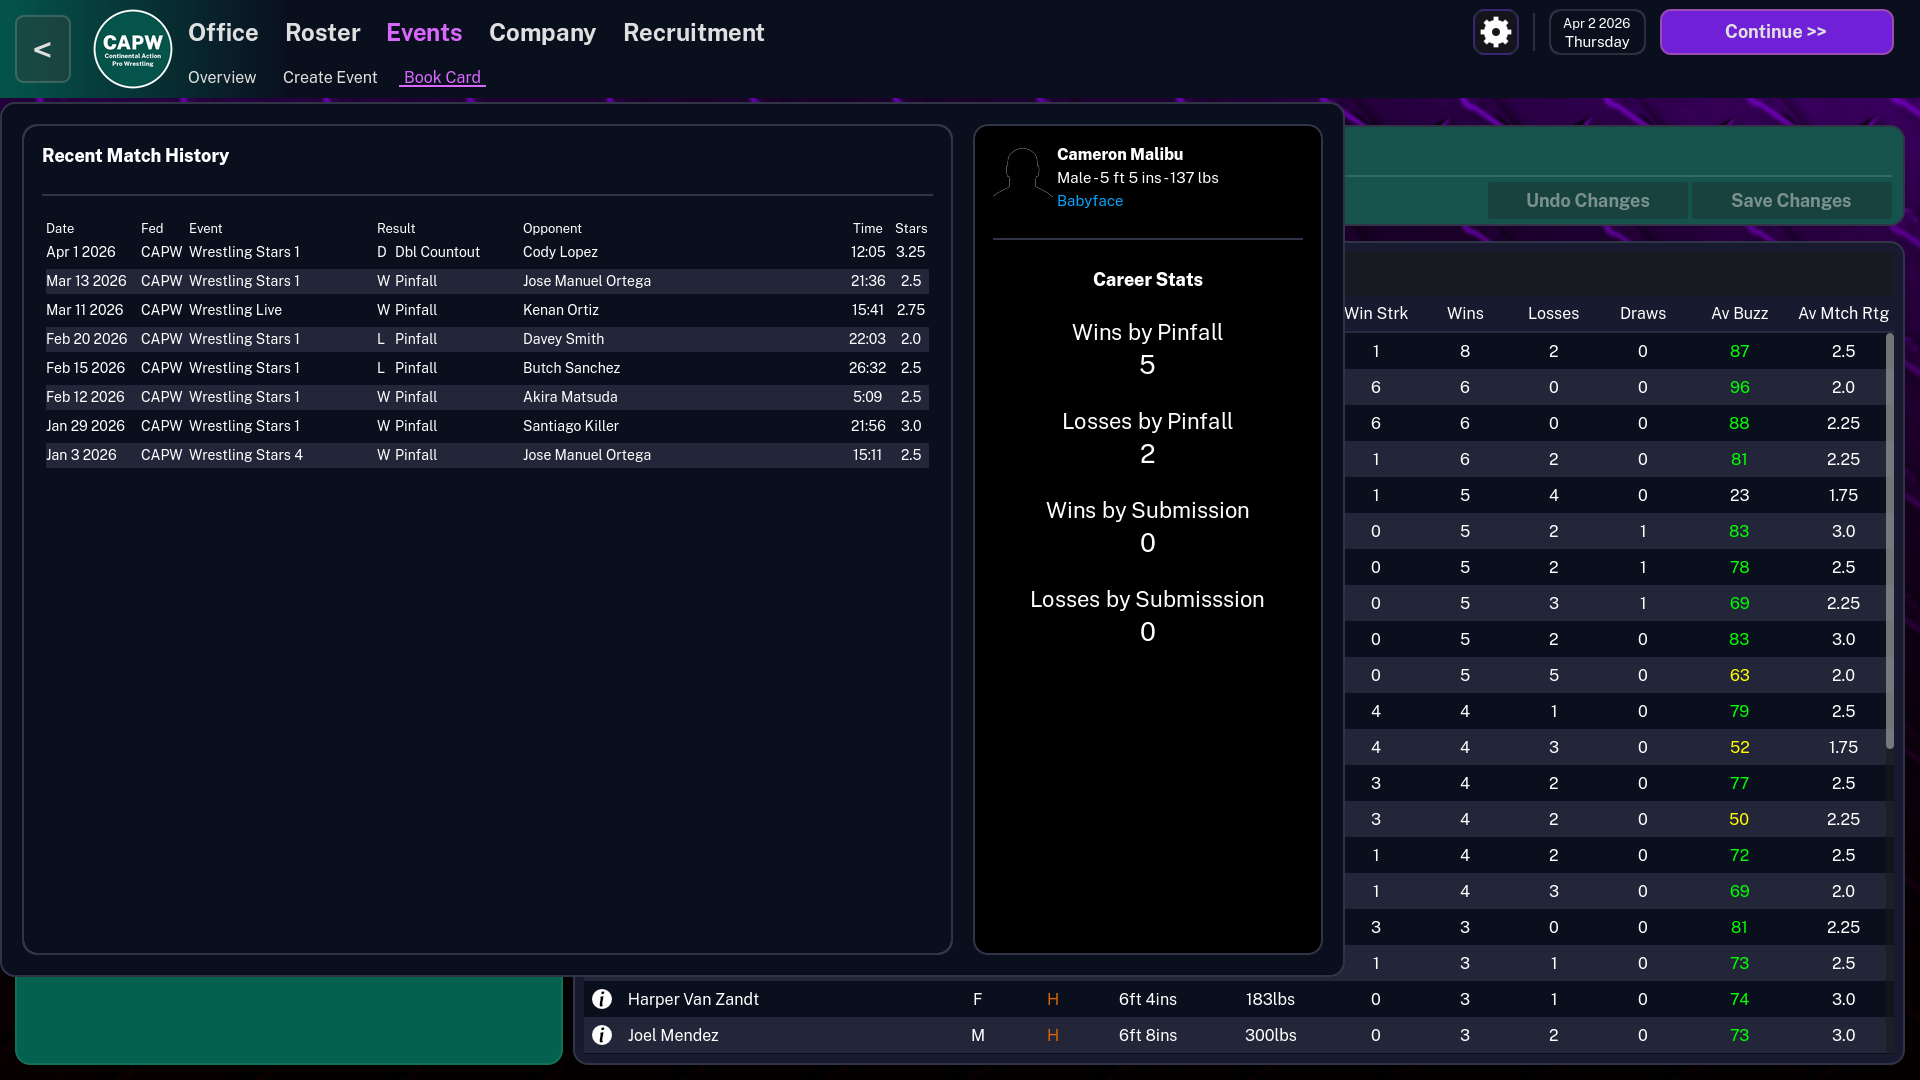Image resolution: width=1920 pixels, height=1080 pixels.
Task: Click the Av Buzz value 96
Action: pyautogui.click(x=1739, y=387)
